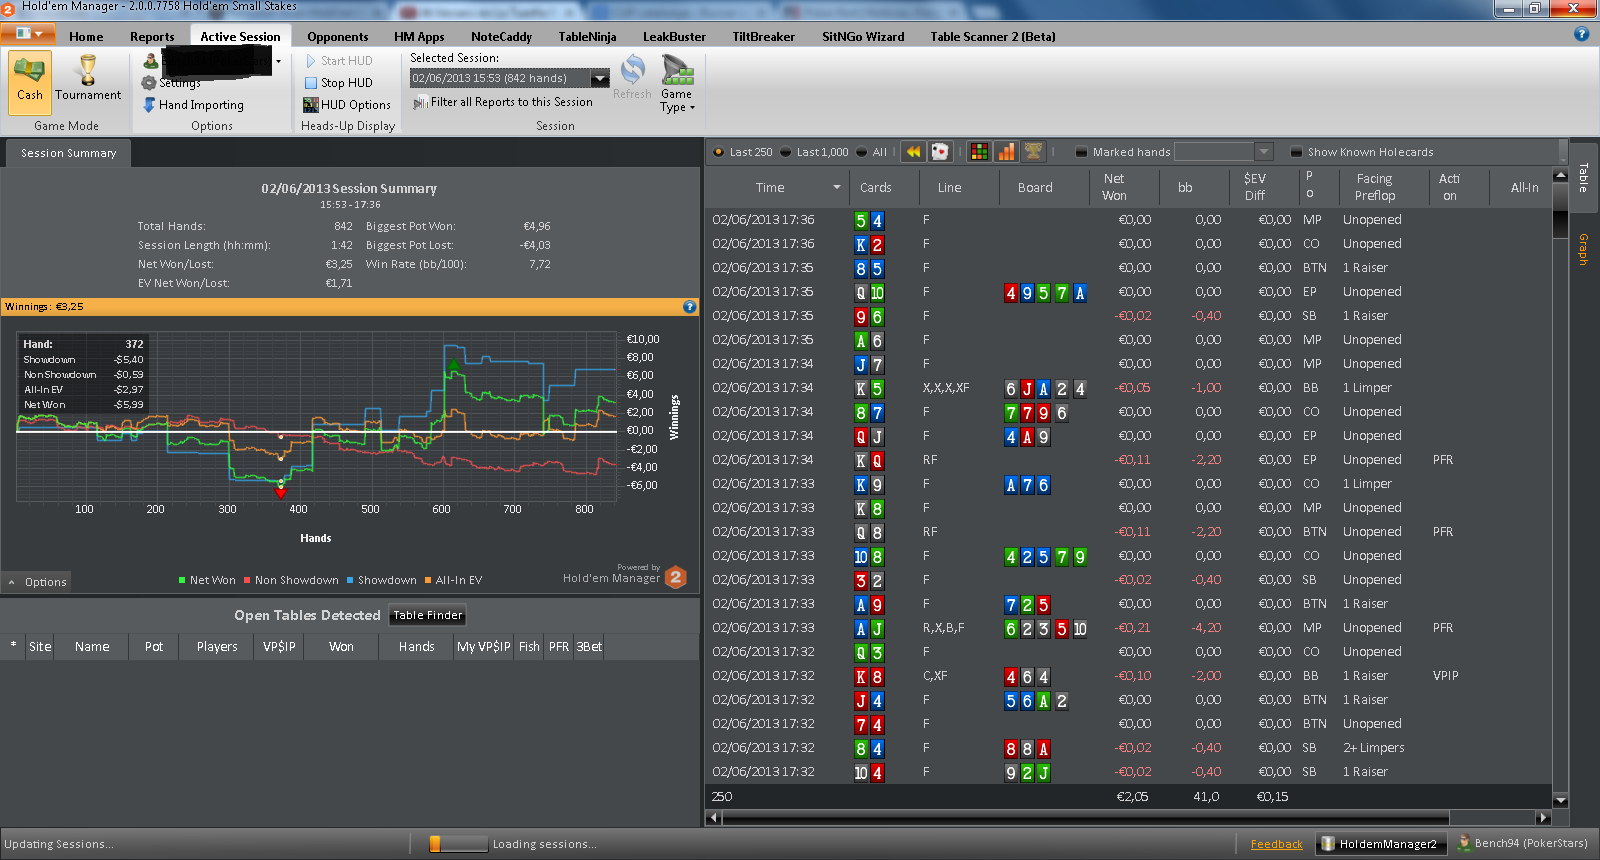Open vertical Graph side tab
The width and height of the screenshot is (1600, 860).
1583,249
